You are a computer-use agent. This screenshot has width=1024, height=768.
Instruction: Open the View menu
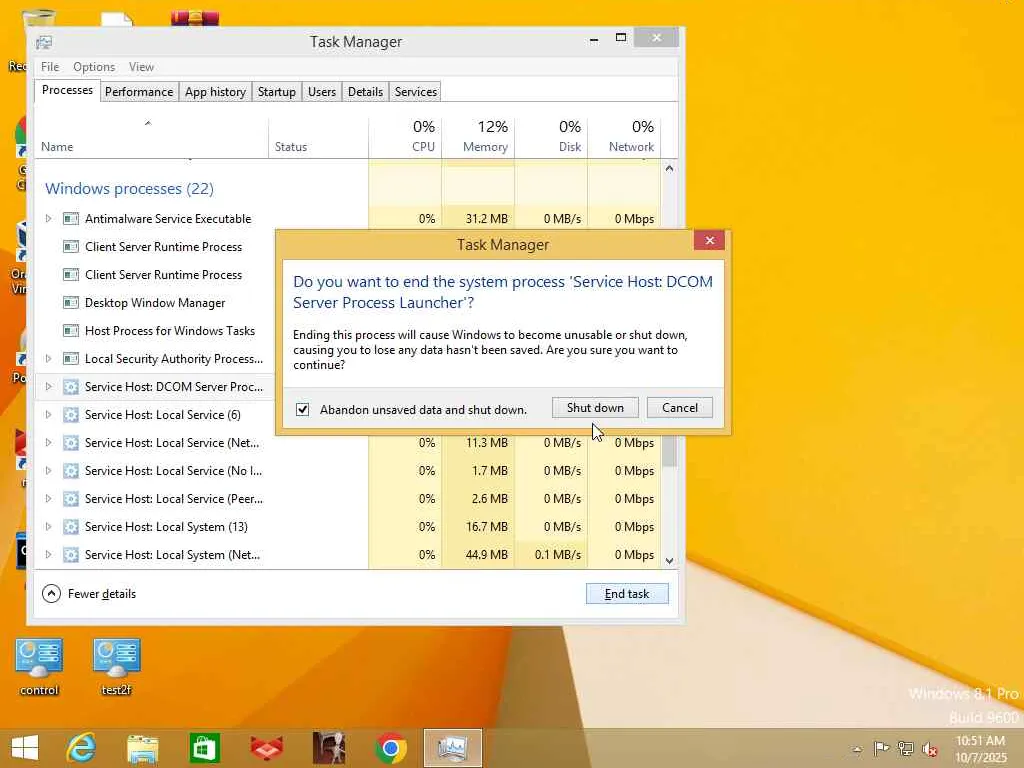click(141, 67)
